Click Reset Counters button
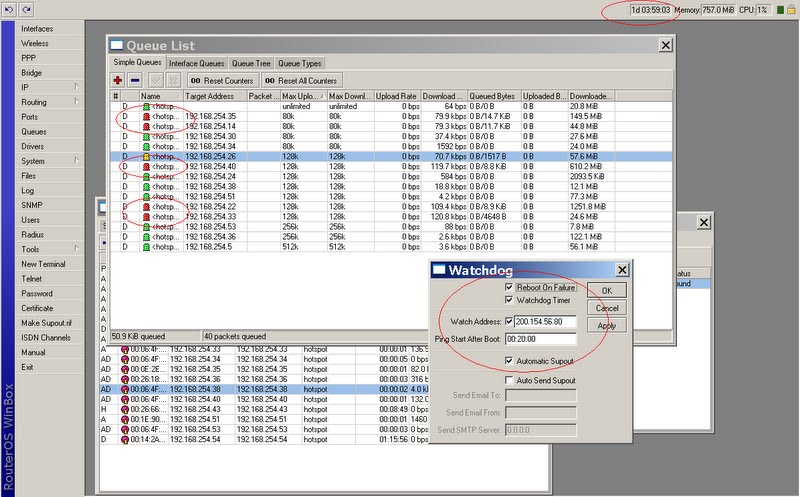800x497 pixels. pos(221,81)
